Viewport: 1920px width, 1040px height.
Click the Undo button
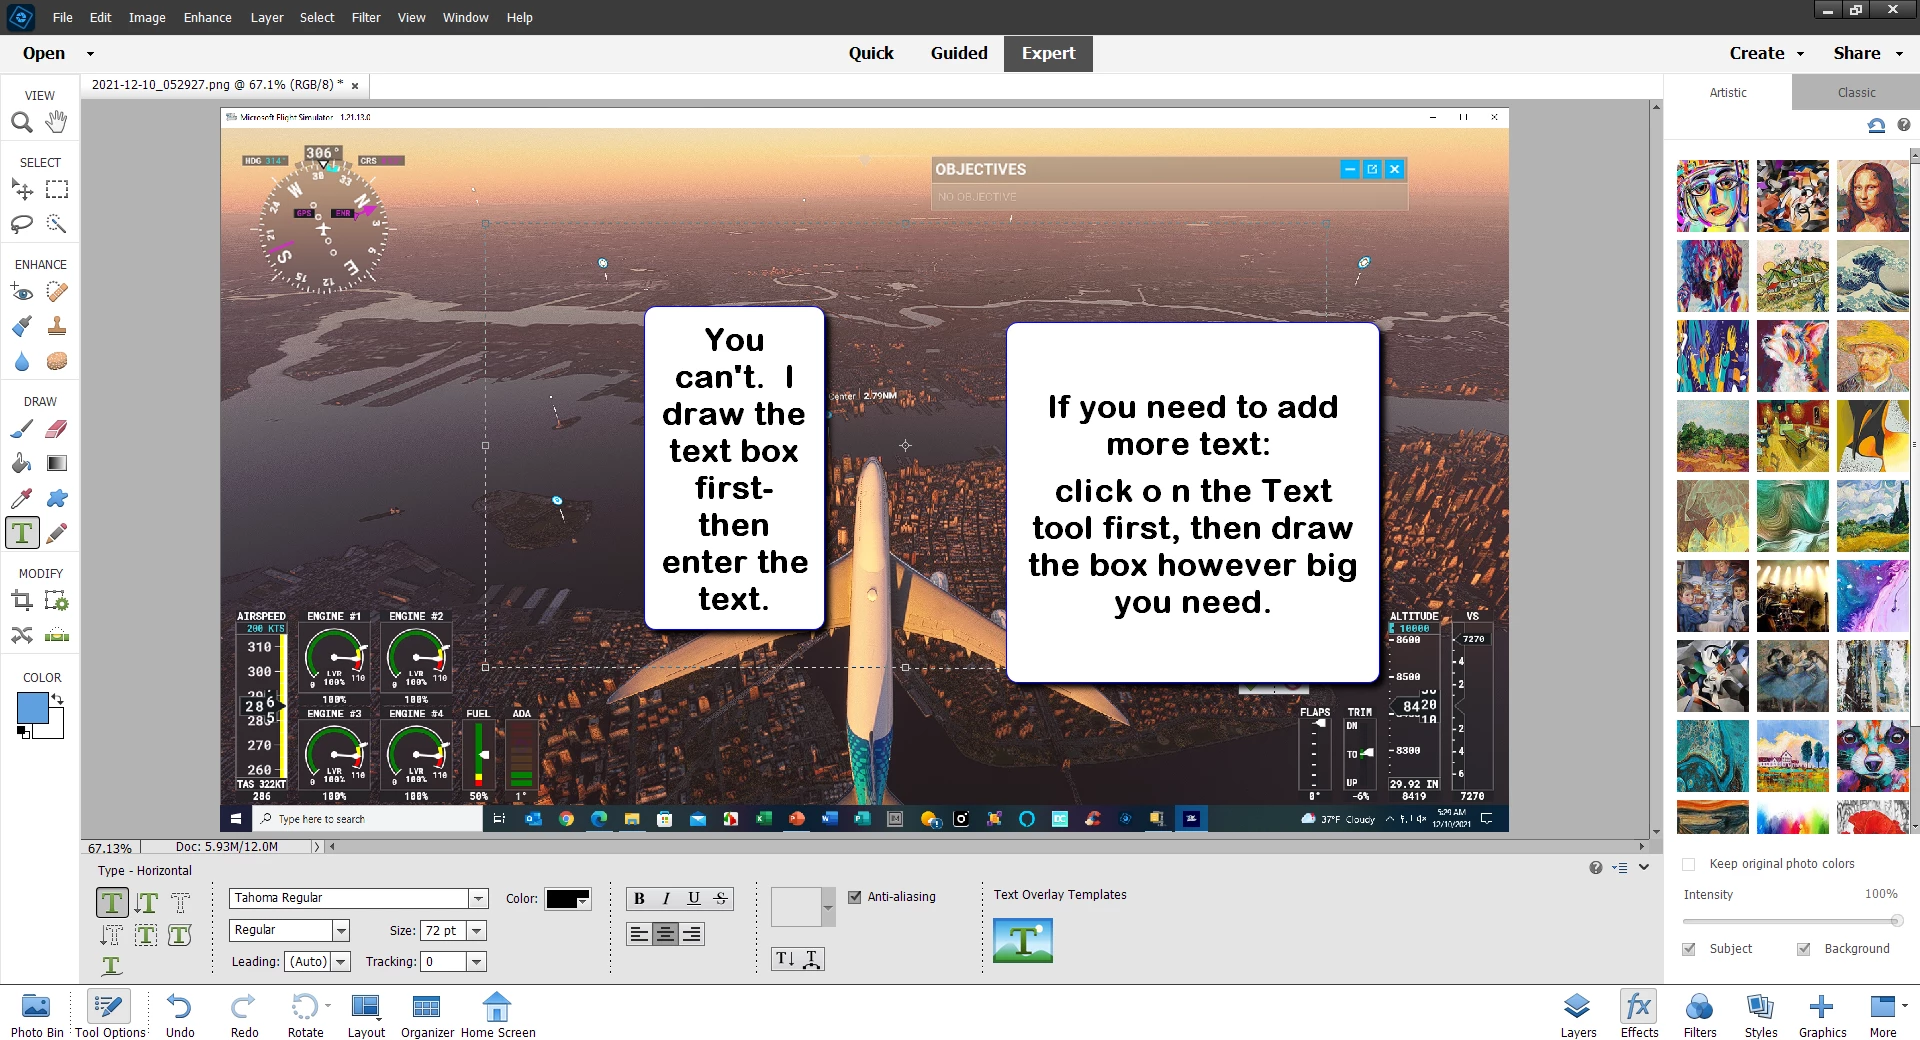pyautogui.click(x=180, y=1014)
